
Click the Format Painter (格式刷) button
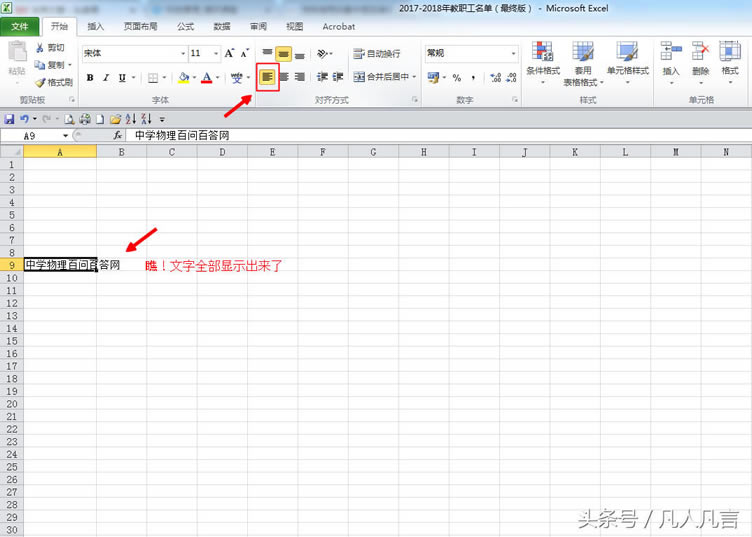(x=53, y=82)
